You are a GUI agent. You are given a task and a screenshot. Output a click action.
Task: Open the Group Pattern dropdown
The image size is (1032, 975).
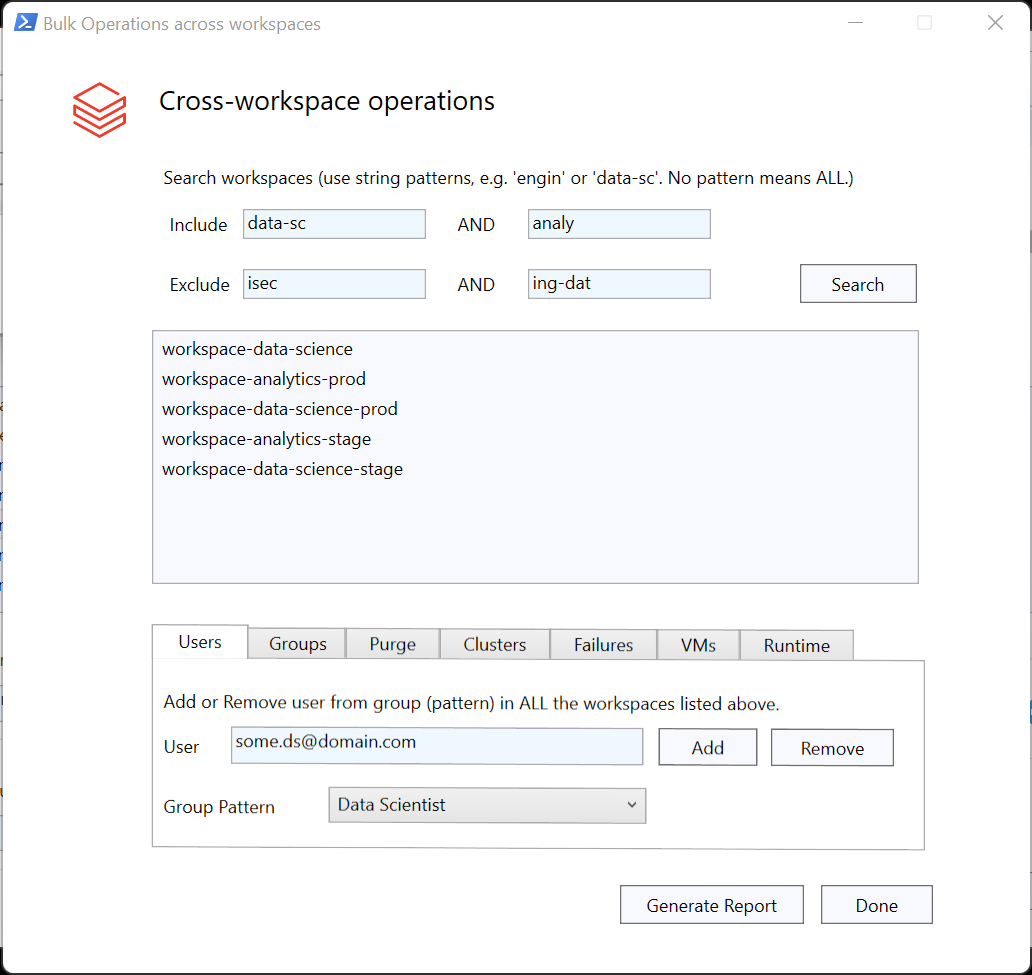tap(632, 805)
